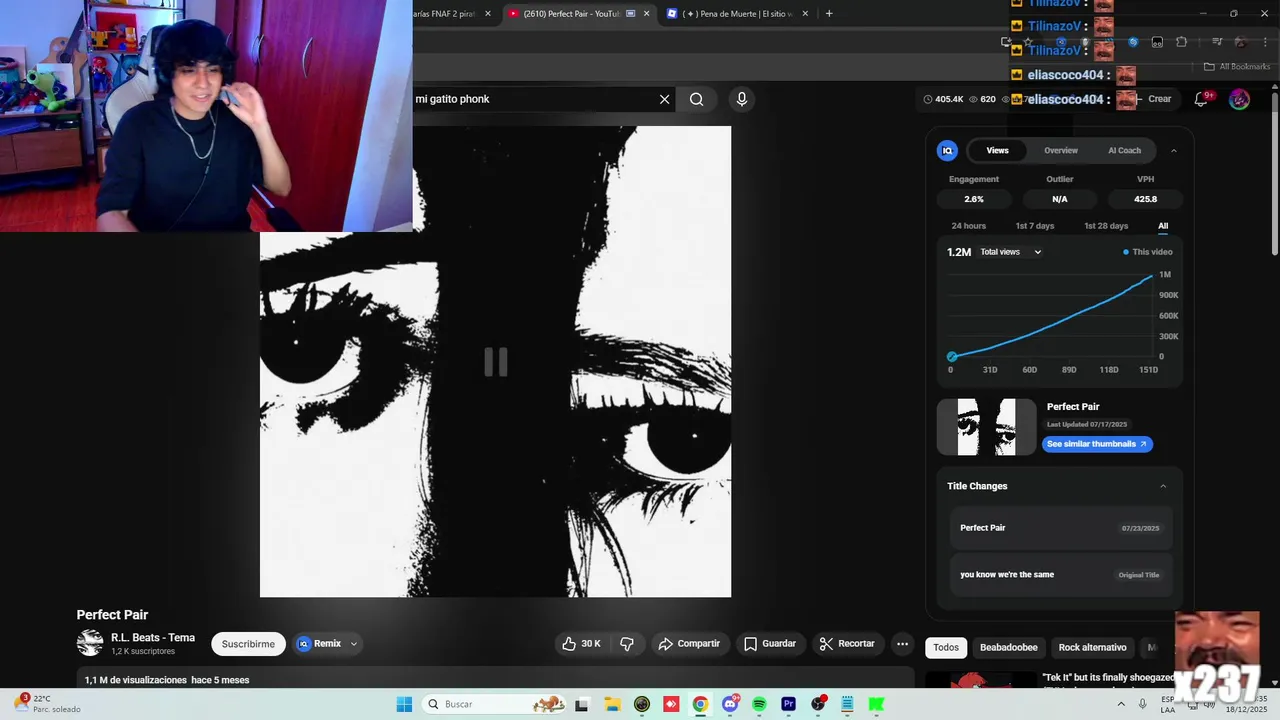Select the 1st 28 days range
Image resolution: width=1280 pixels, height=720 pixels.
1106,226
